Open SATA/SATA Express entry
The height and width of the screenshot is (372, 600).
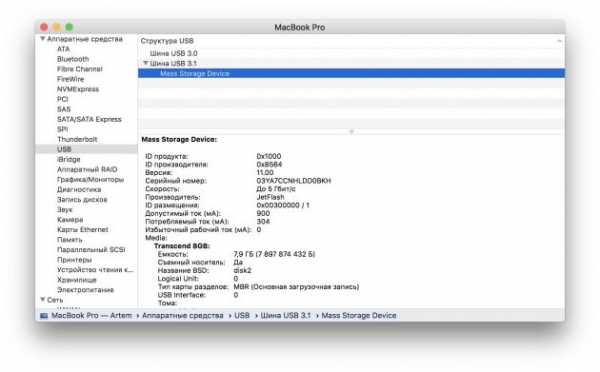(89, 119)
